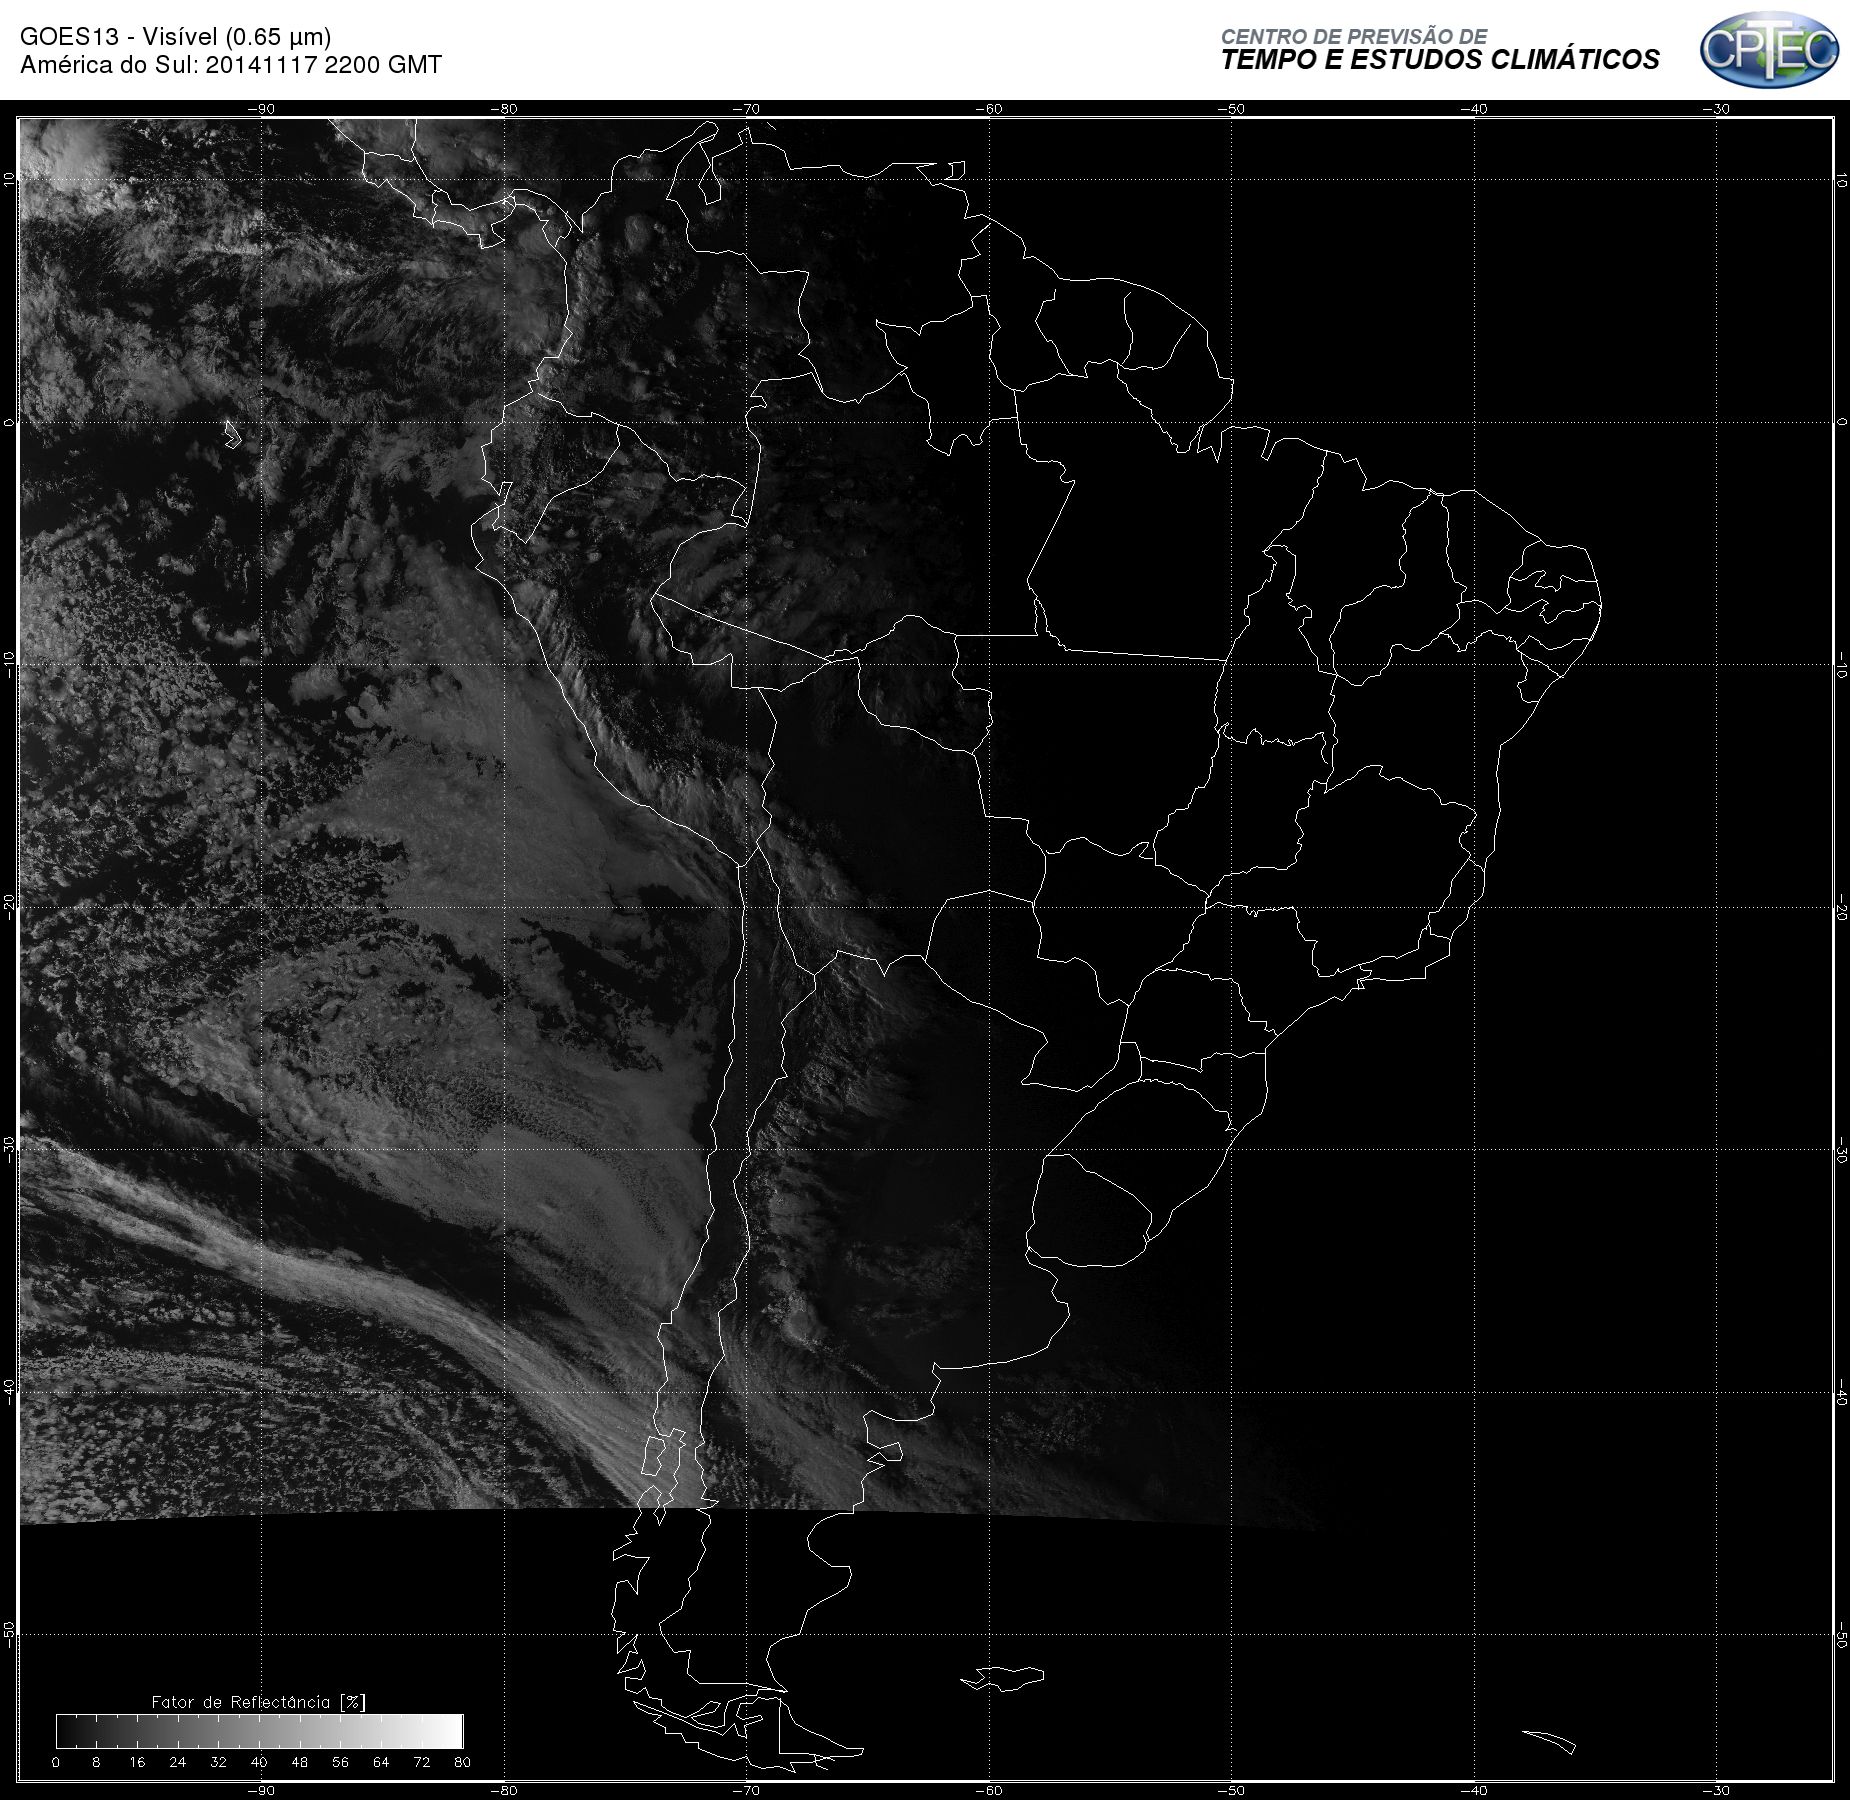1850x1800 pixels.
Task: Click 'CENTRO DE PREVISÃO DE' text
Action: pyautogui.click(x=1354, y=36)
